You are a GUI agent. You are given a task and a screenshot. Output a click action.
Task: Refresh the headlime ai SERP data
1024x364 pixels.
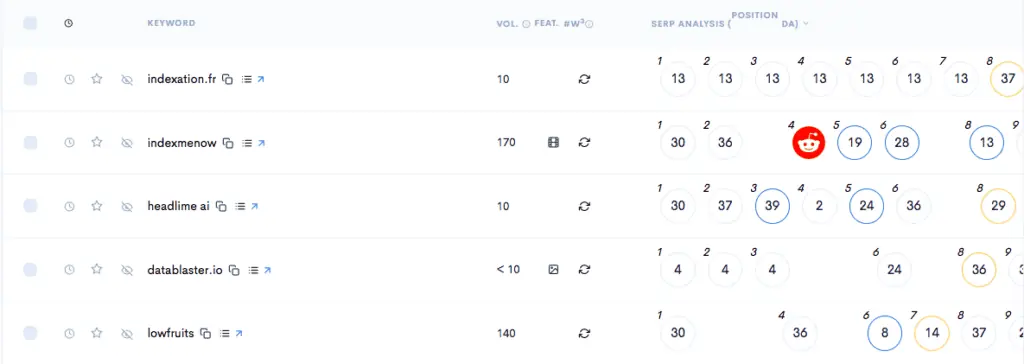click(x=584, y=206)
